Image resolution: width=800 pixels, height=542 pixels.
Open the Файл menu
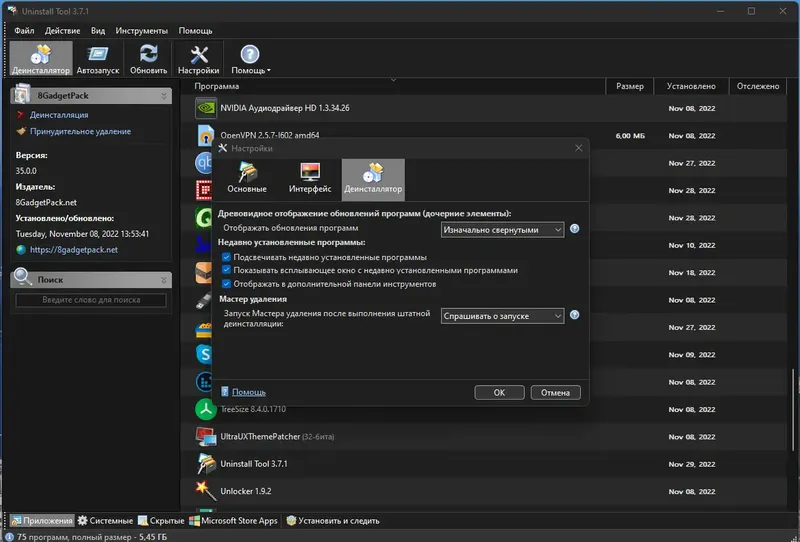(x=24, y=31)
